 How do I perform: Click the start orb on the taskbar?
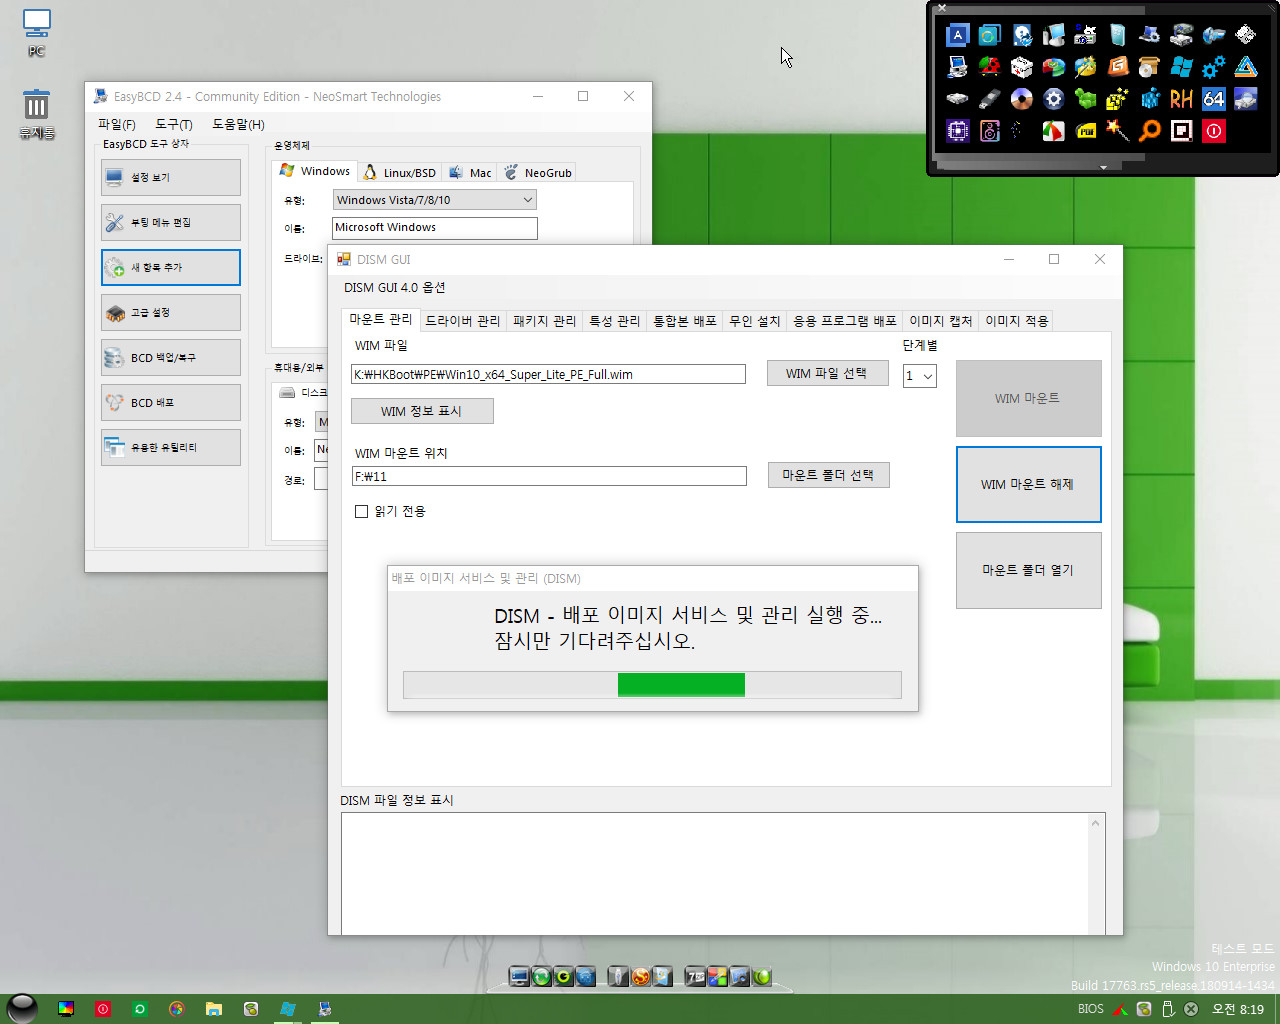[x=22, y=1008]
